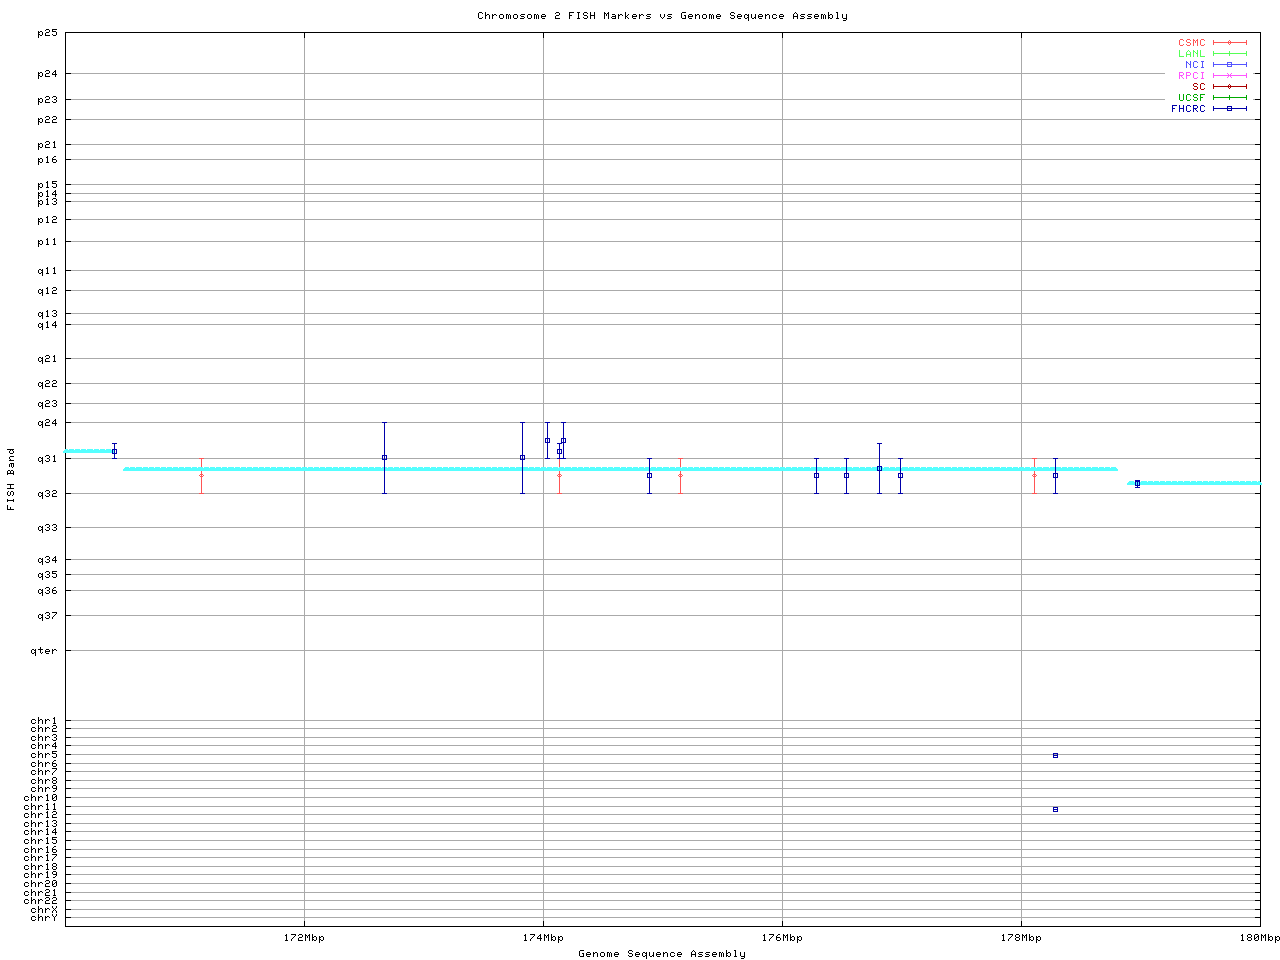Click the 180Mbp x-axis tick label
The image size is (1280, 960).
tap(1259, 938)
